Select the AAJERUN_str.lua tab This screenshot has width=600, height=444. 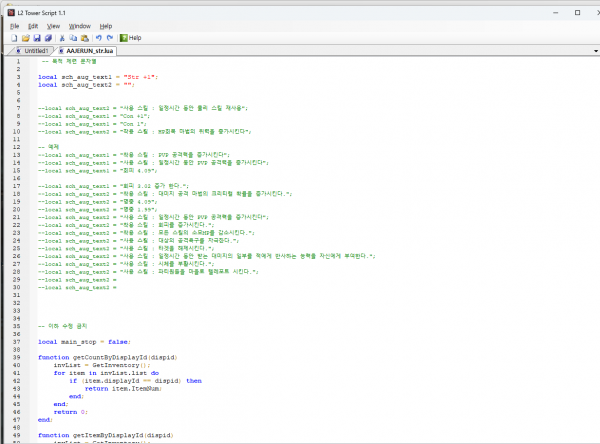point(88,49)
